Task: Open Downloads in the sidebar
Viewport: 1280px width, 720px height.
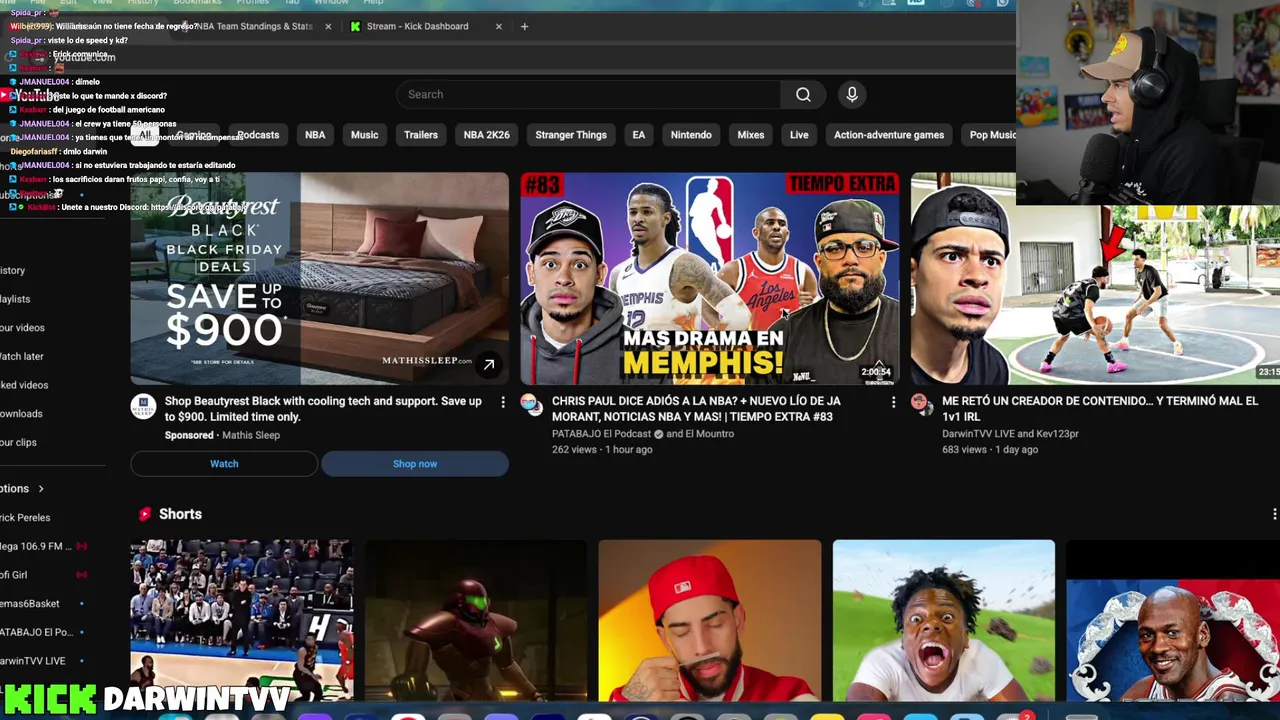Action: (x=22, y=414)
